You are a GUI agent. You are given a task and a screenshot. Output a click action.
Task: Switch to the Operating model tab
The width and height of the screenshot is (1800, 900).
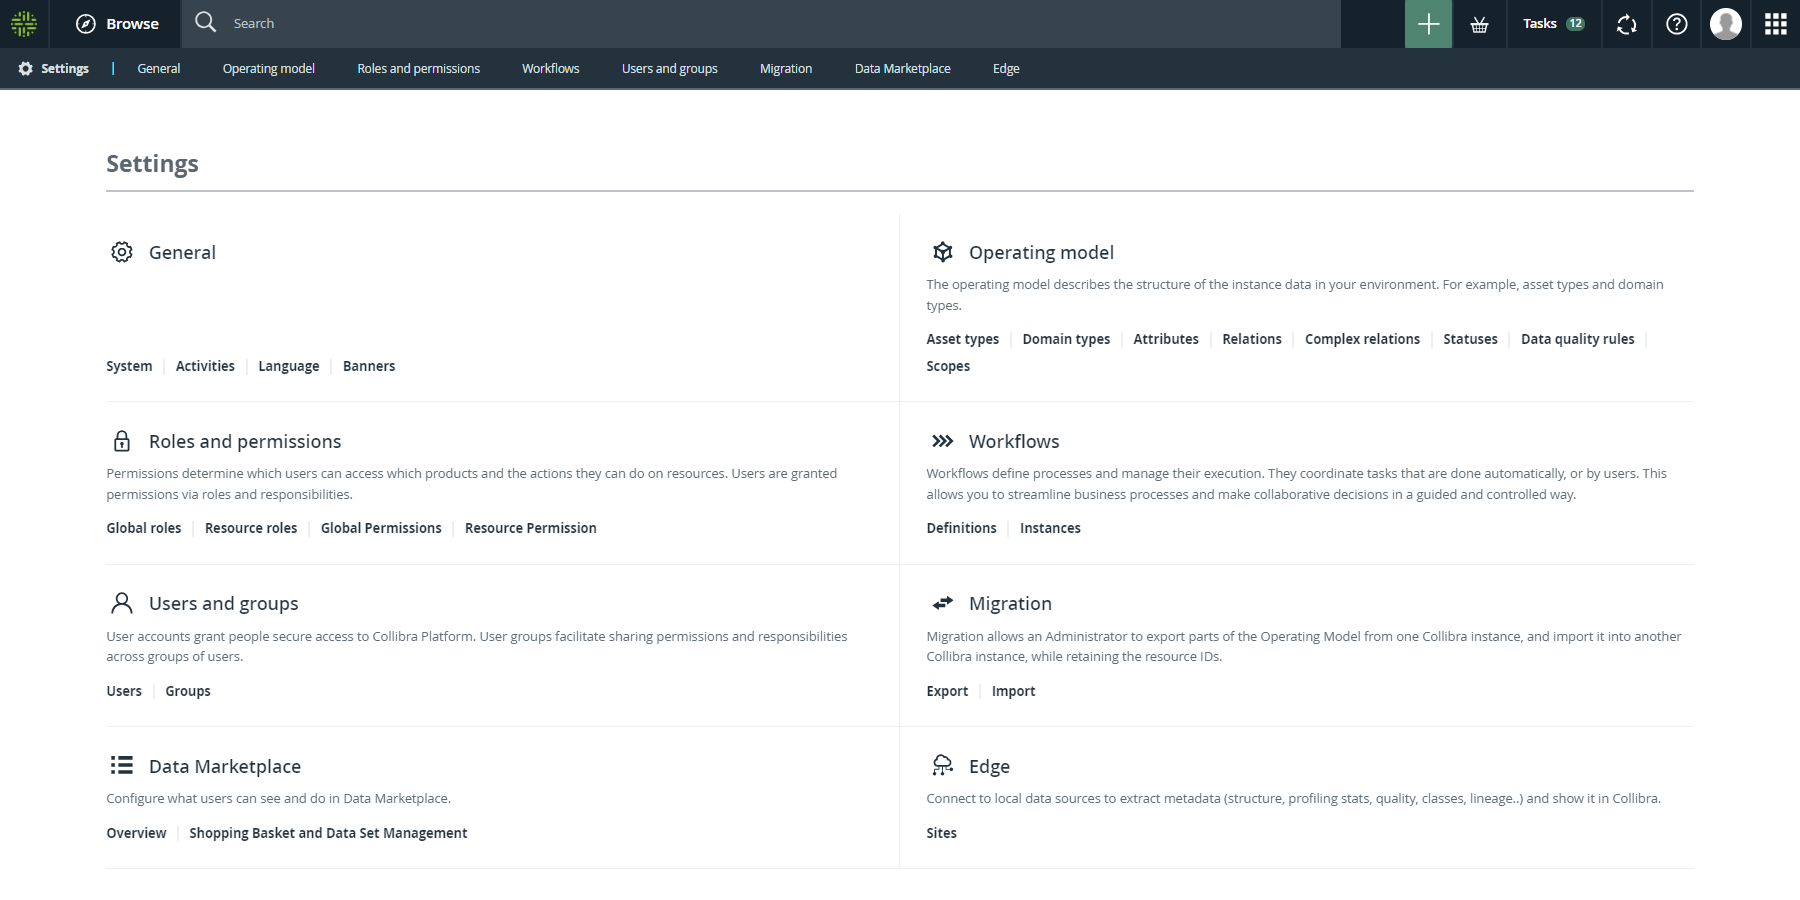[268, 69]
